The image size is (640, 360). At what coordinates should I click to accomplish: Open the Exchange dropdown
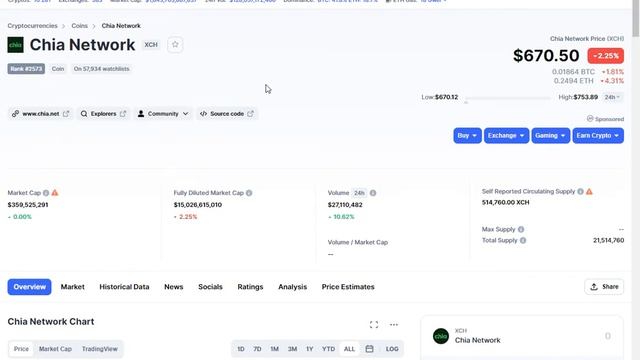click(x=507, y=136)
